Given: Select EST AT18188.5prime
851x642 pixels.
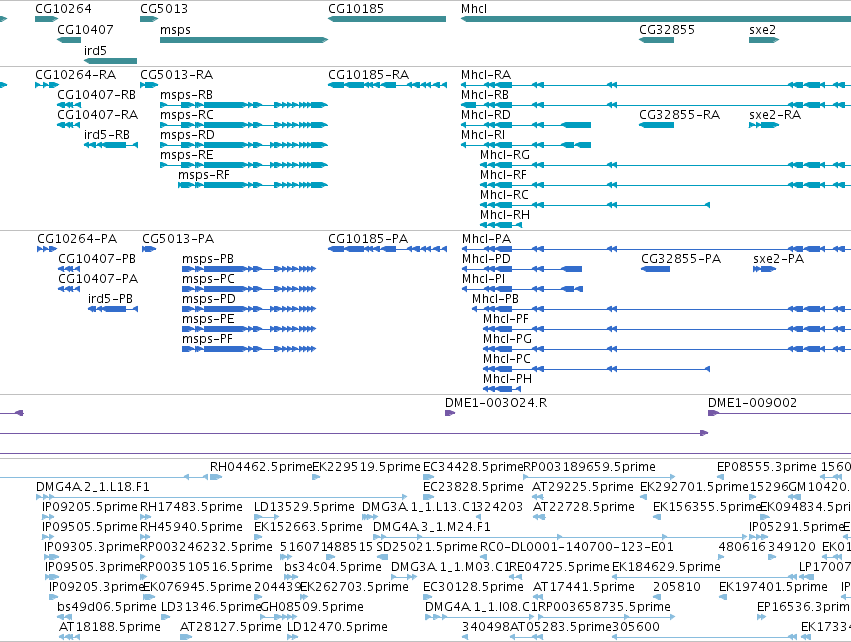Looking at the screenshot, I should point(69,637).
